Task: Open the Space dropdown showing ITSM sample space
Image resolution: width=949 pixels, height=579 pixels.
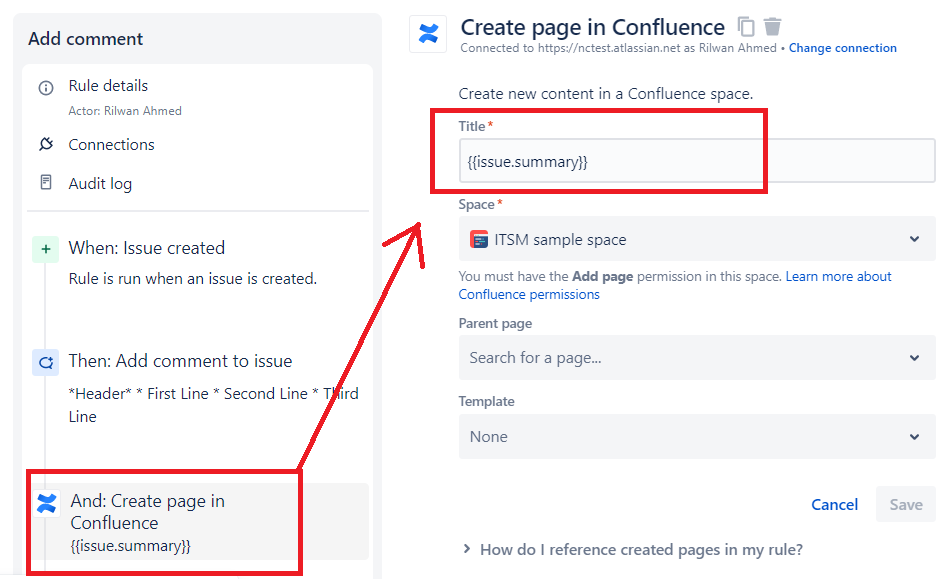Action: 697,239
